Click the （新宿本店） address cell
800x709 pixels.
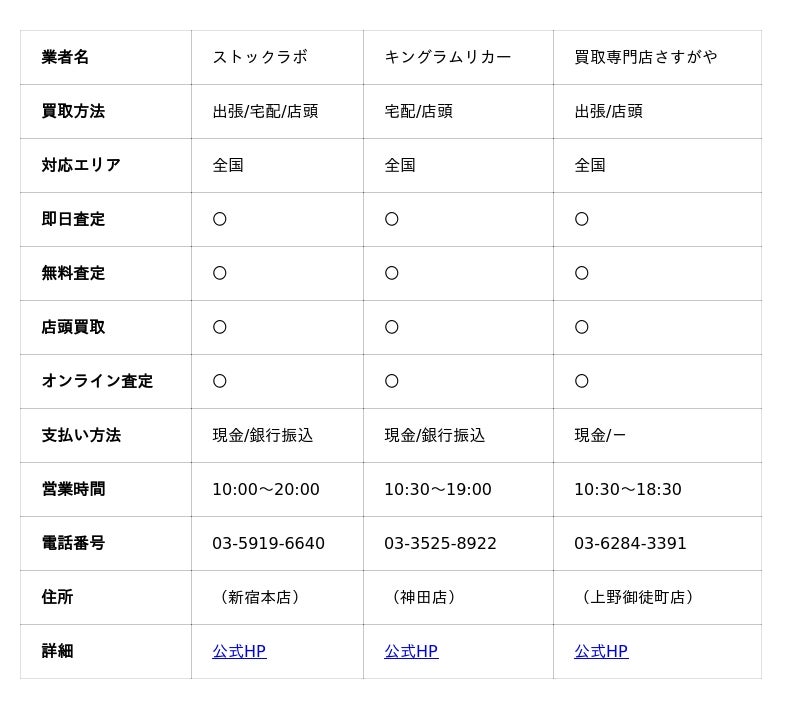click(x=260, y=598)
